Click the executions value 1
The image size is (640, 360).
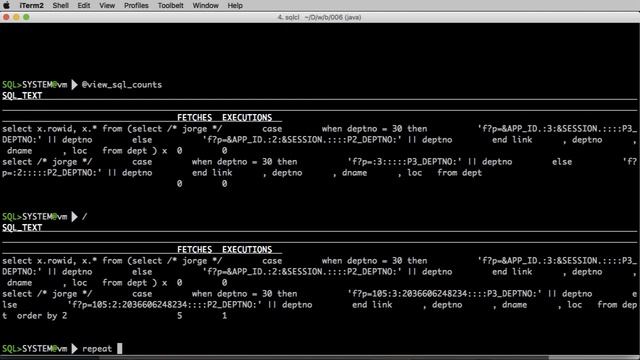(224, 316)
